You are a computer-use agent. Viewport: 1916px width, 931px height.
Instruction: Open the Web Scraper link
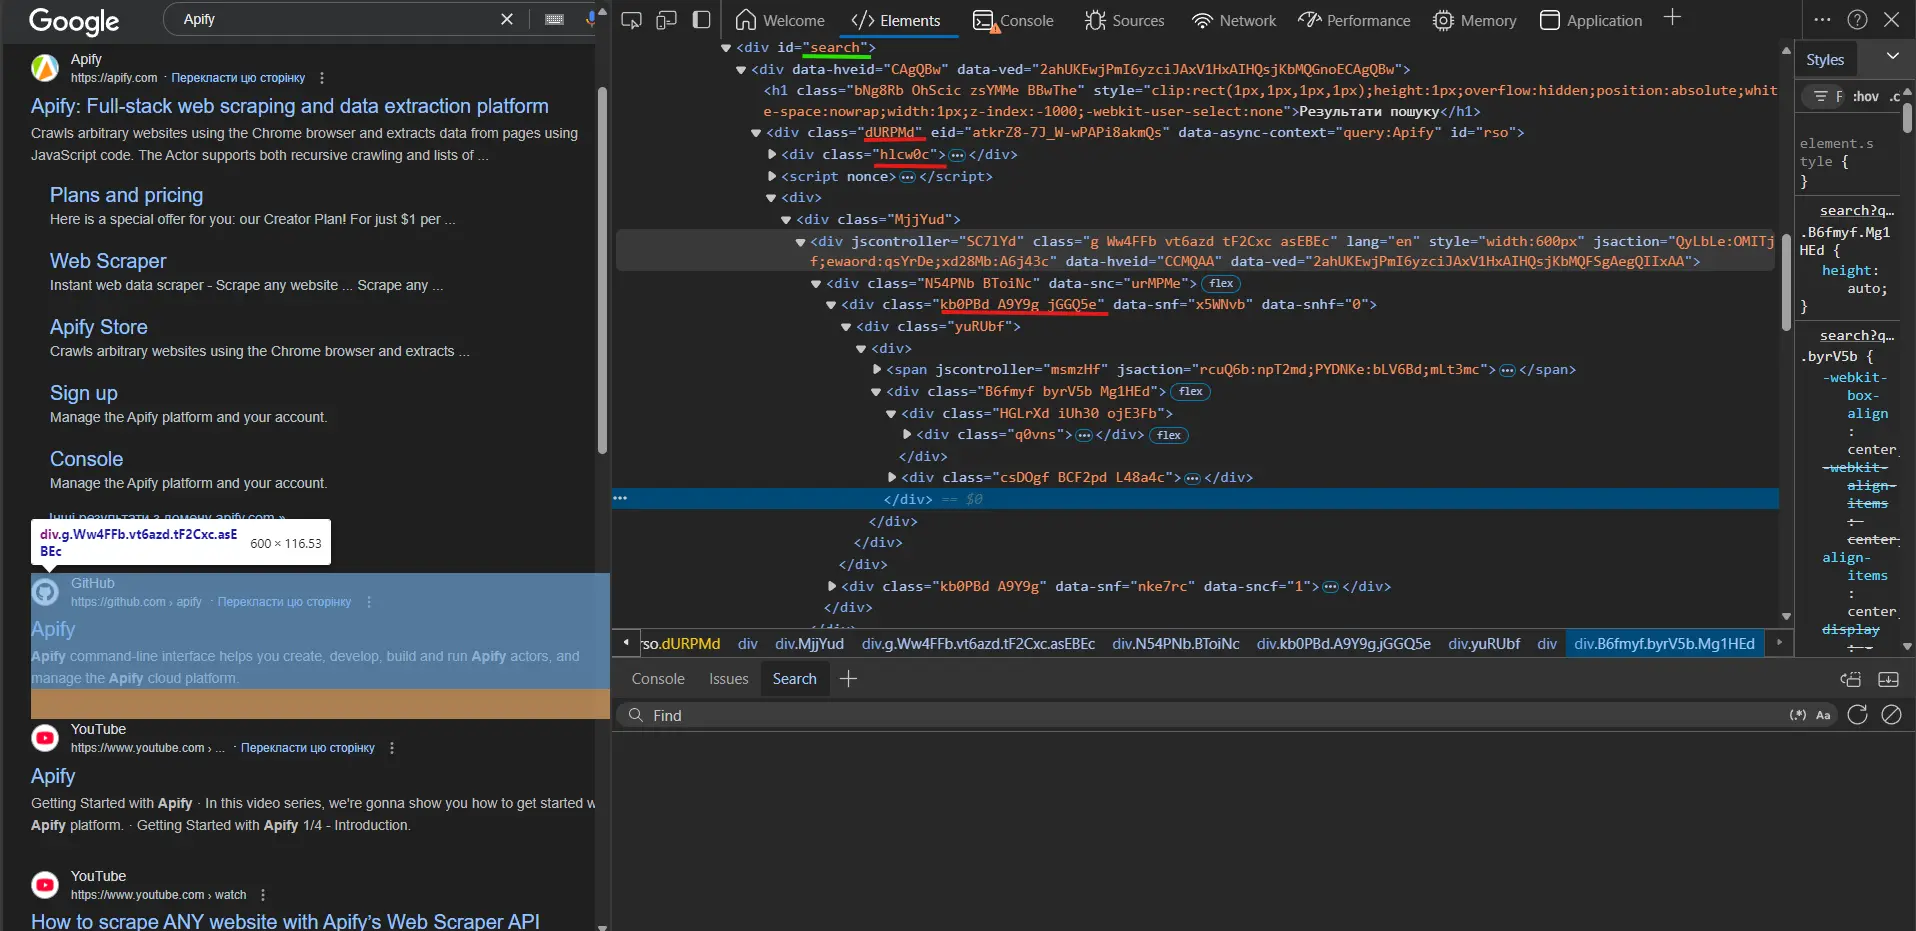coord(108,261)
